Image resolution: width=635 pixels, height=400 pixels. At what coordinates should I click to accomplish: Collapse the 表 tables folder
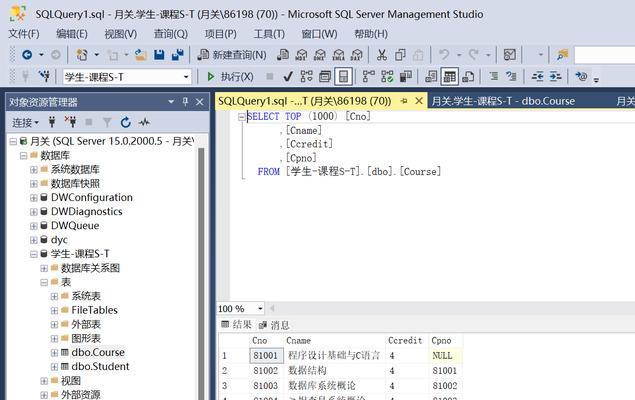pyautogui.click(x=44, y=282)
